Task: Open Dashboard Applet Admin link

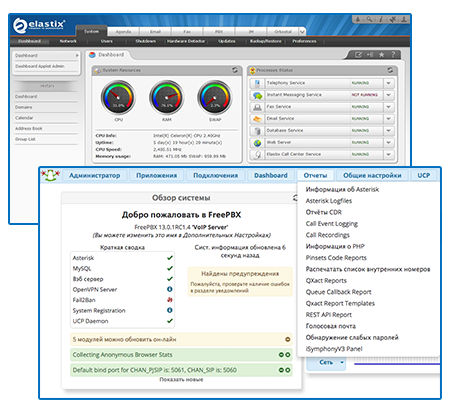Action: tap(40, 66)
